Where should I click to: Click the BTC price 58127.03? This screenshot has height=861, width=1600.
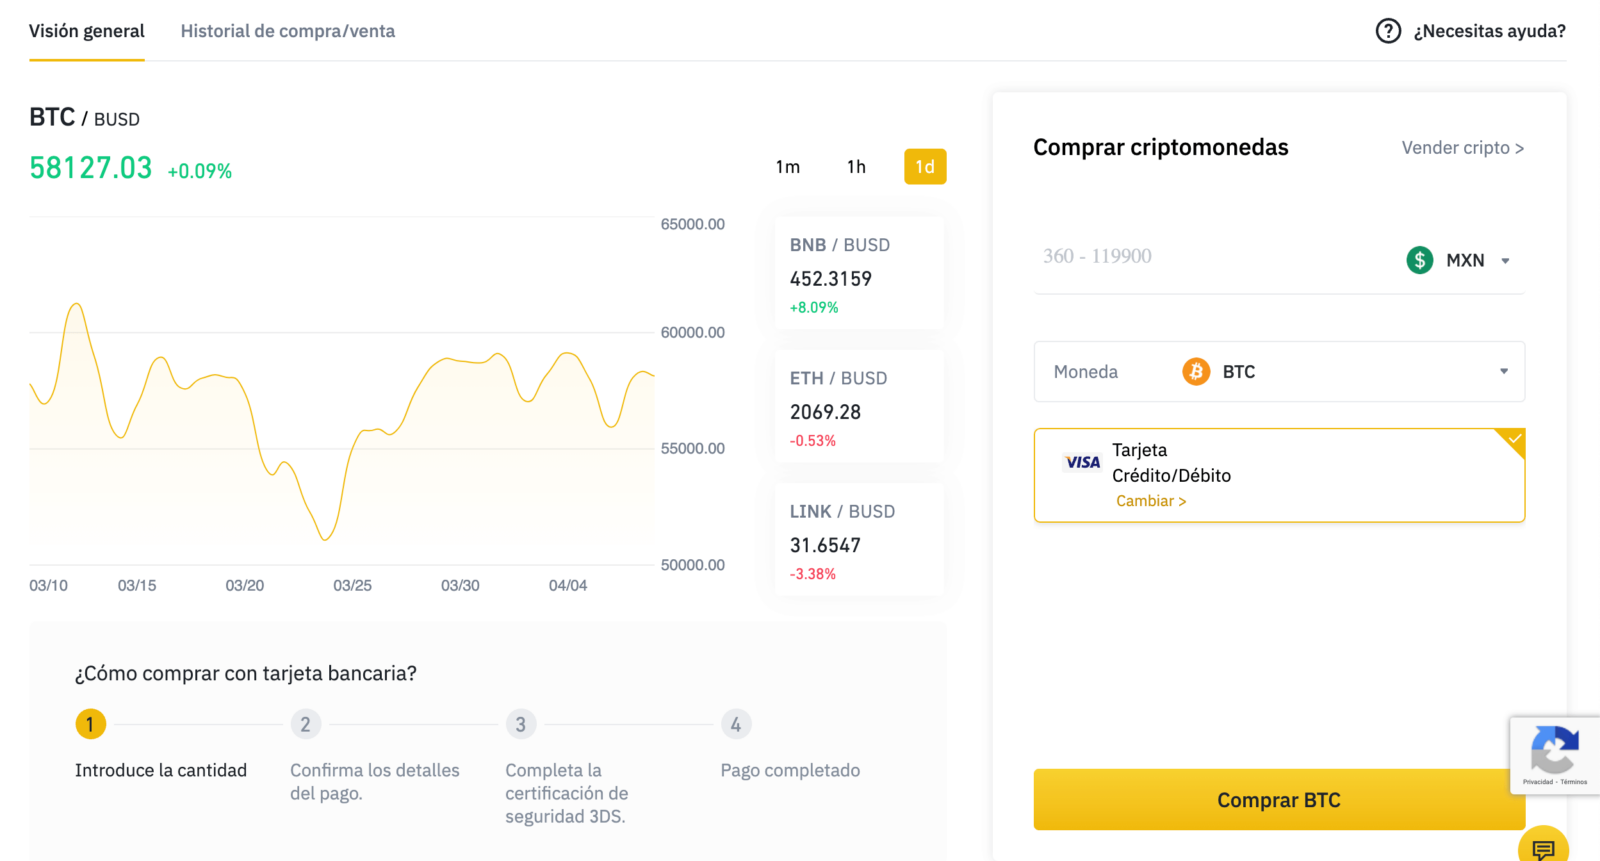click(91, 168)
